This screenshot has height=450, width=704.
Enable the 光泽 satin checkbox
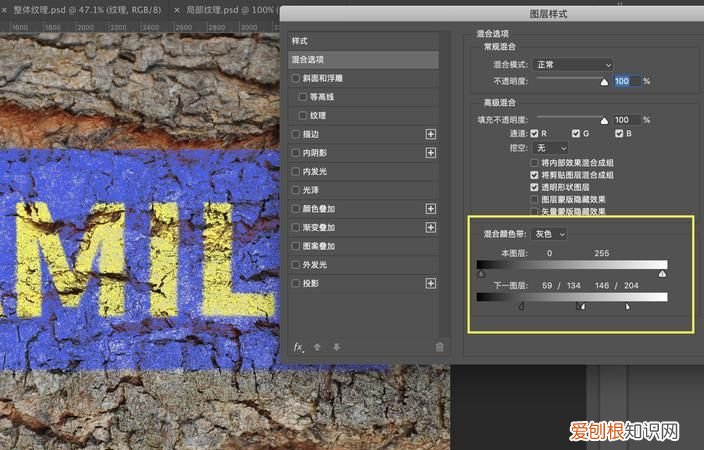coord(295,190)
